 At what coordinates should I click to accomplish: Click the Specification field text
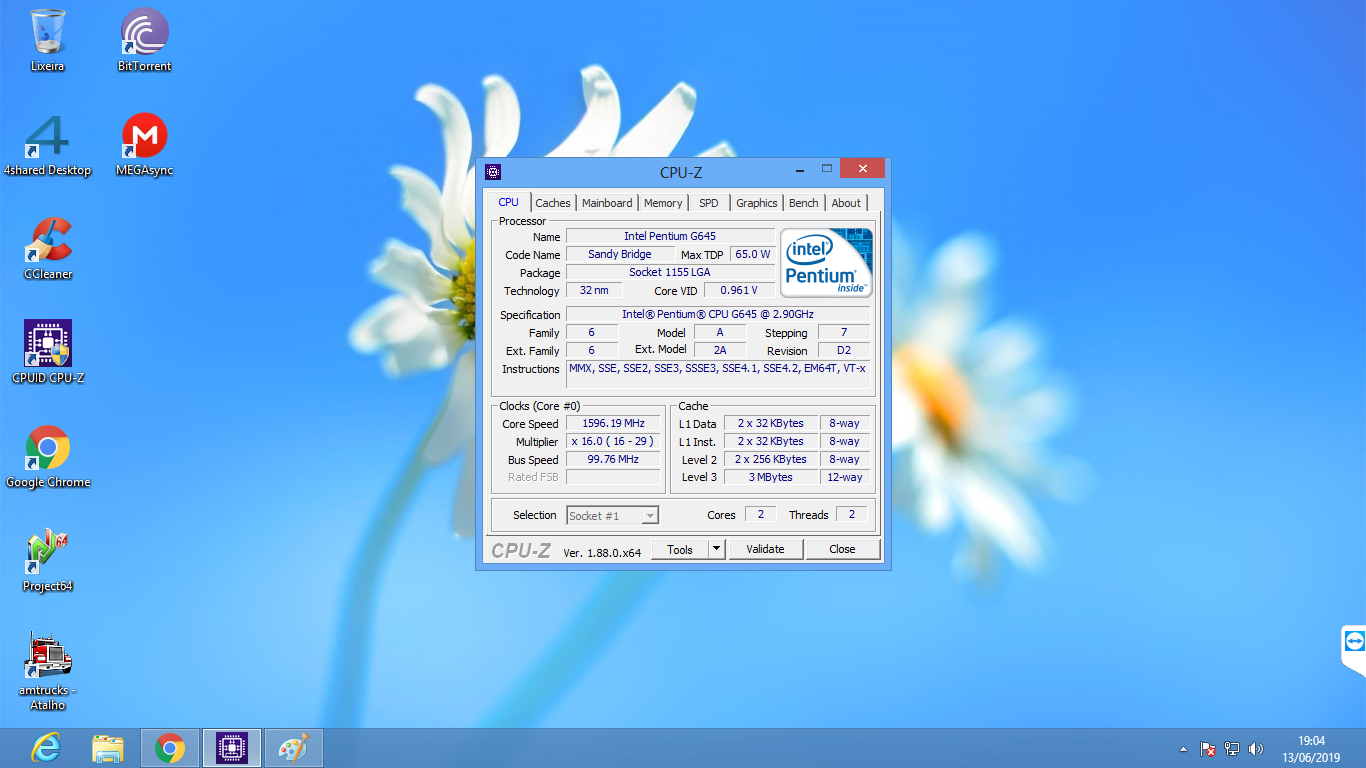pos(718,314)
